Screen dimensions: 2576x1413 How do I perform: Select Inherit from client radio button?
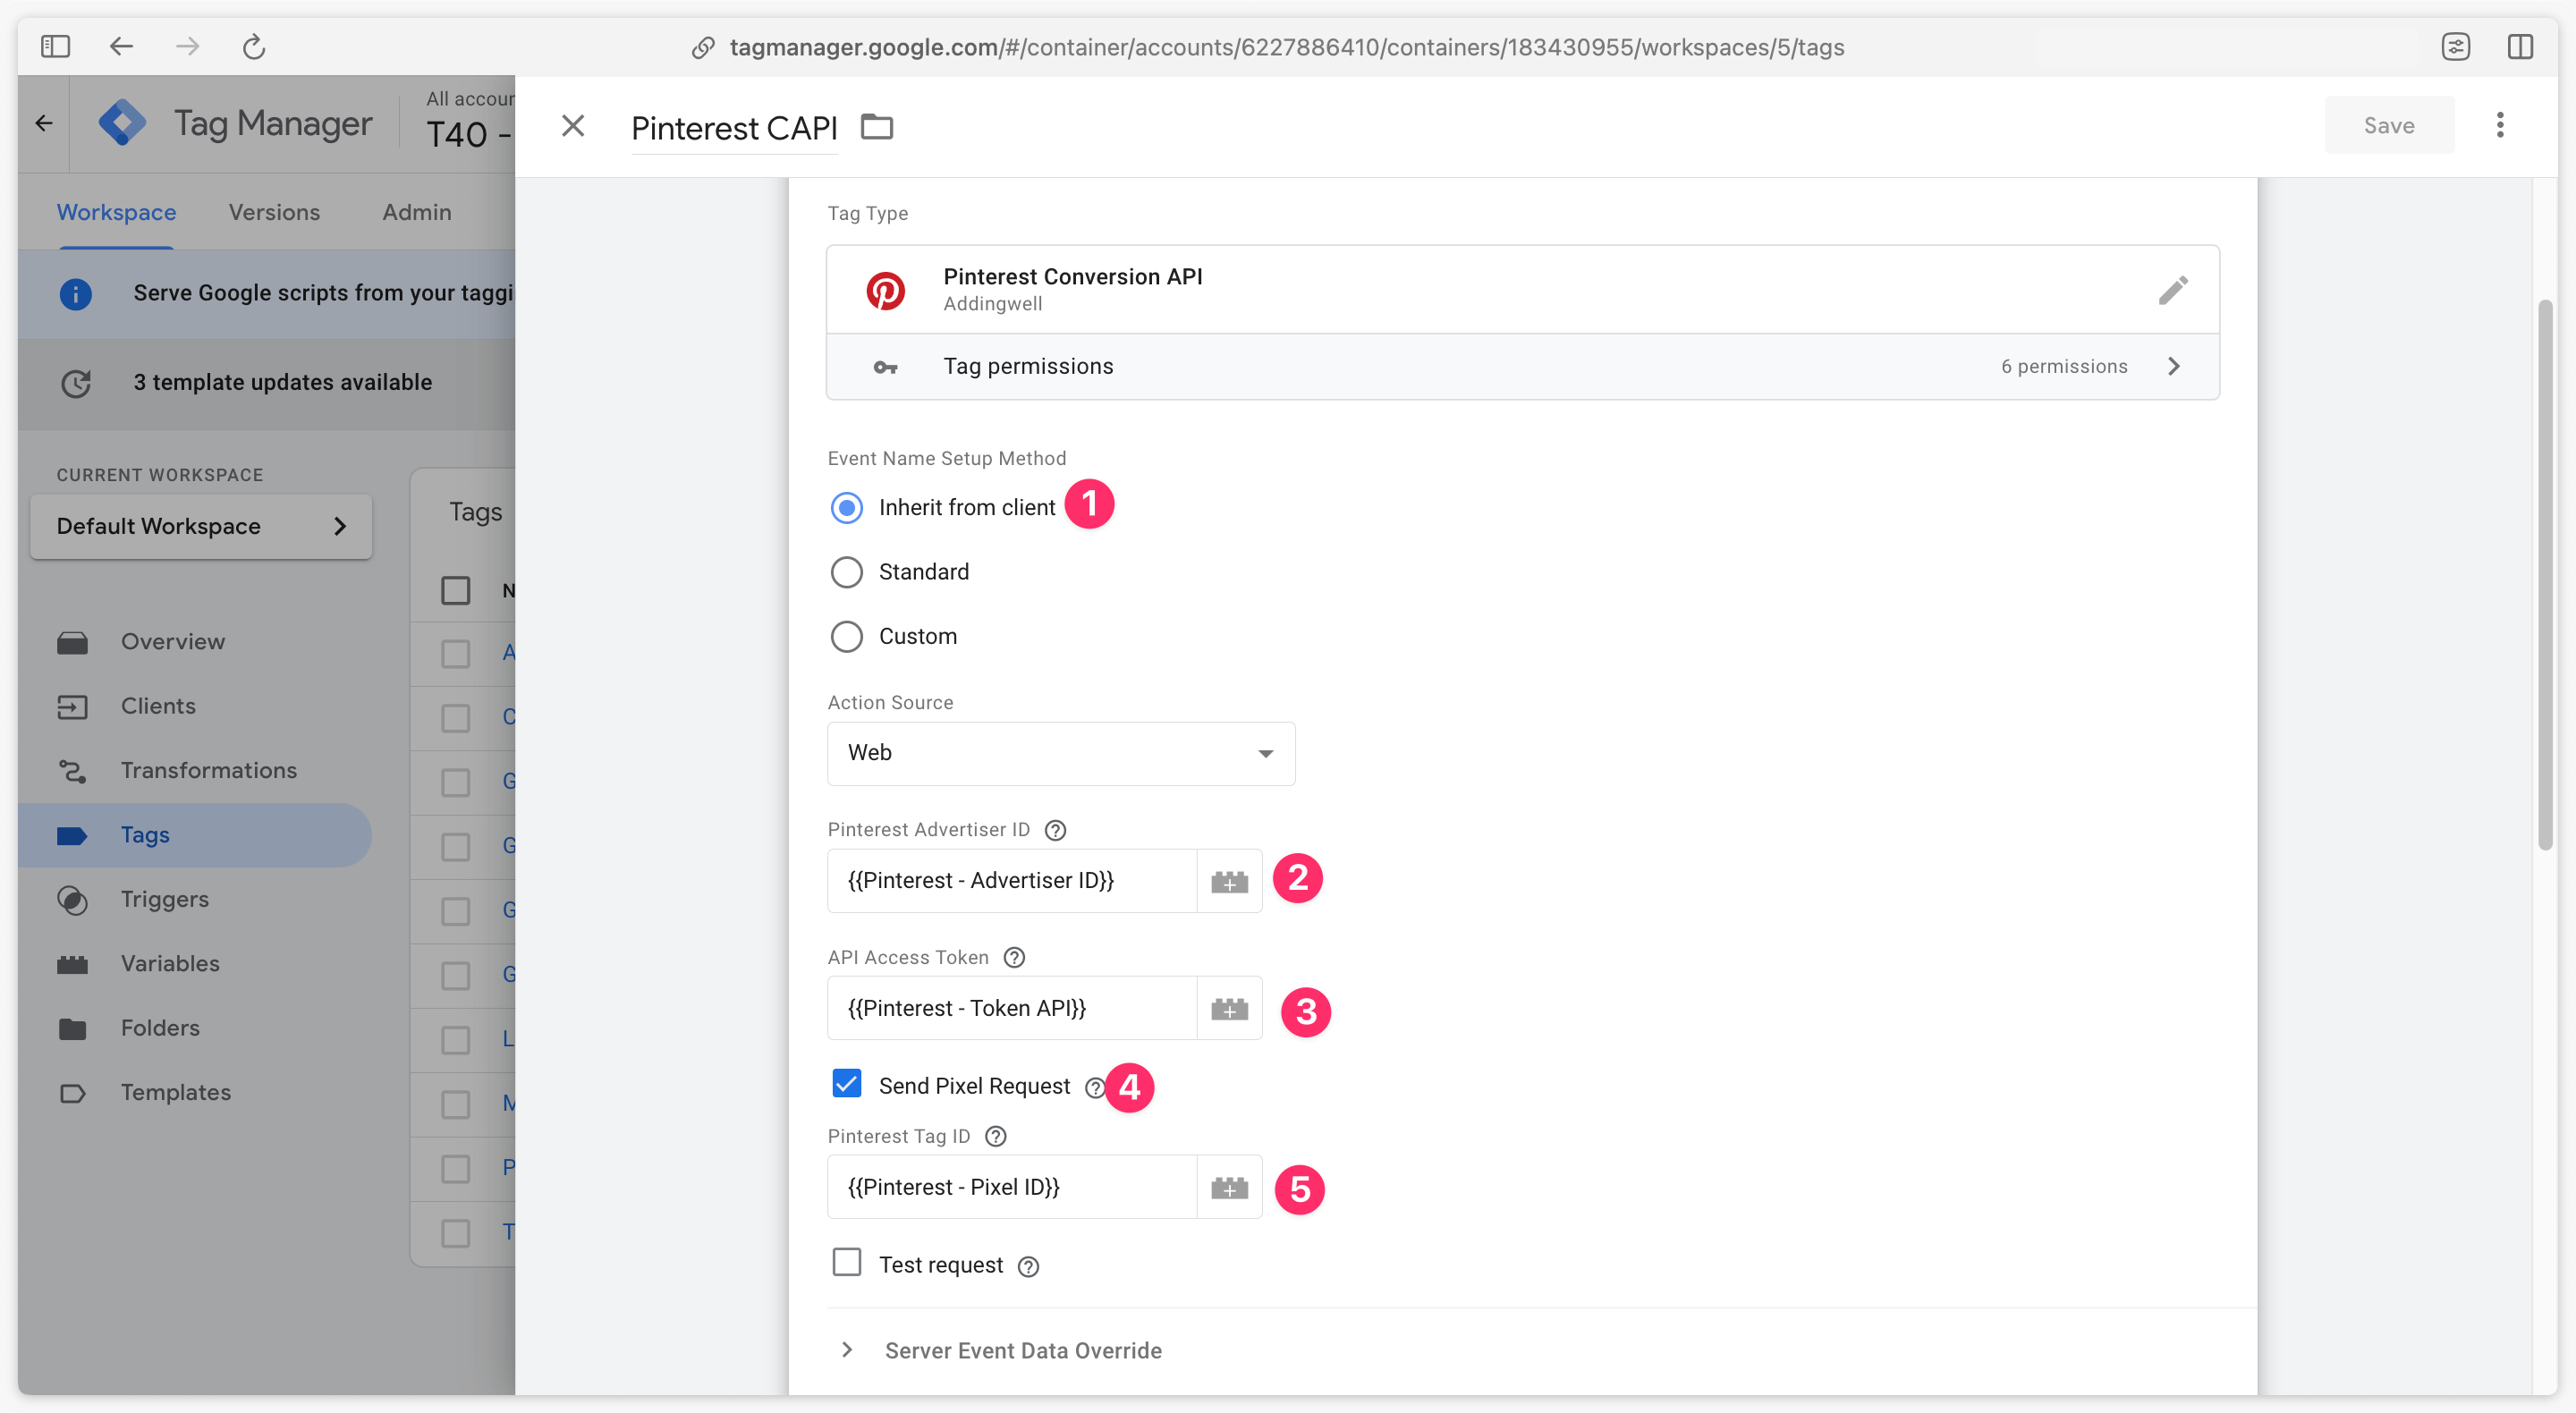(x=846, y=508)
